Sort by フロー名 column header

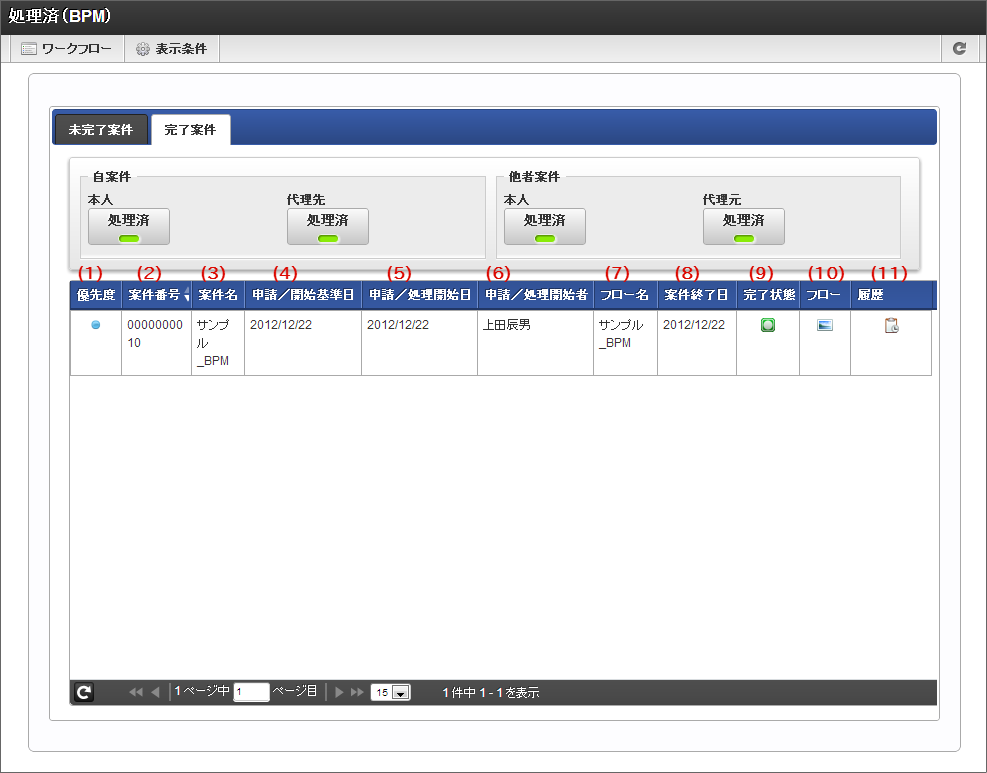(625, 295)
